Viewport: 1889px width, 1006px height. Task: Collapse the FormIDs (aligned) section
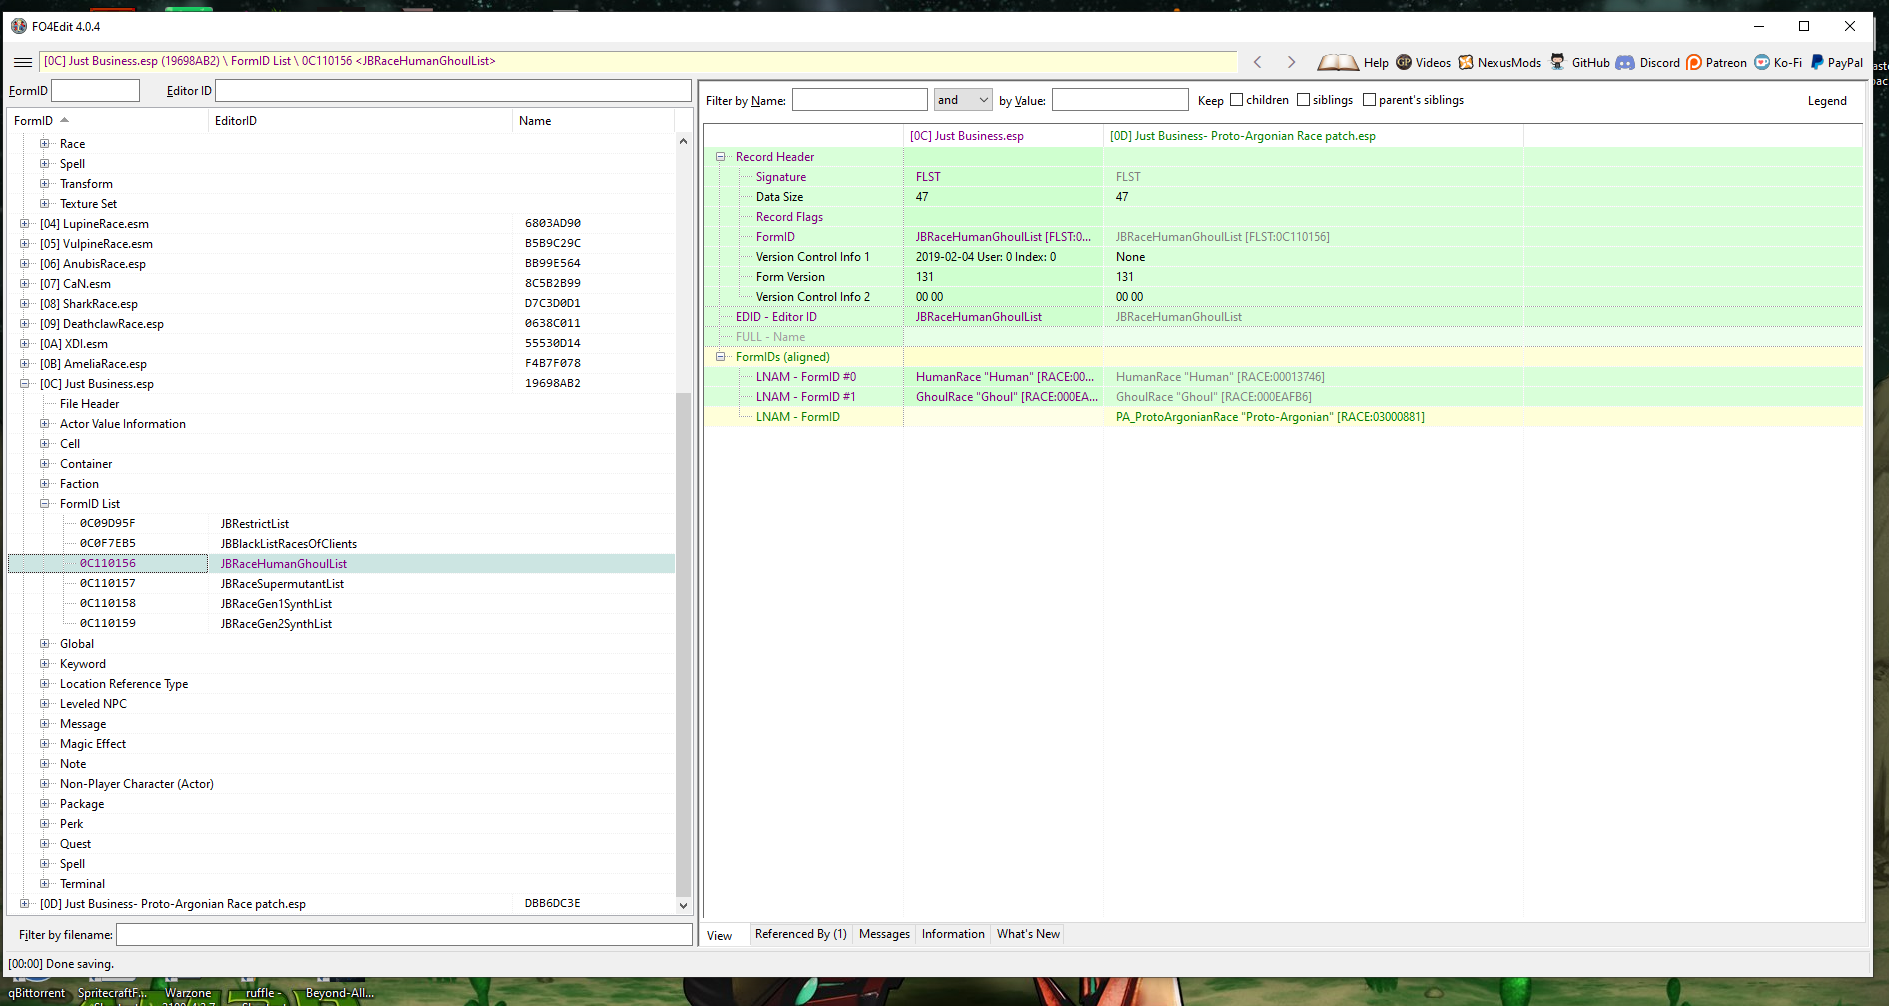pyautogui.click(x=720, y=357)
